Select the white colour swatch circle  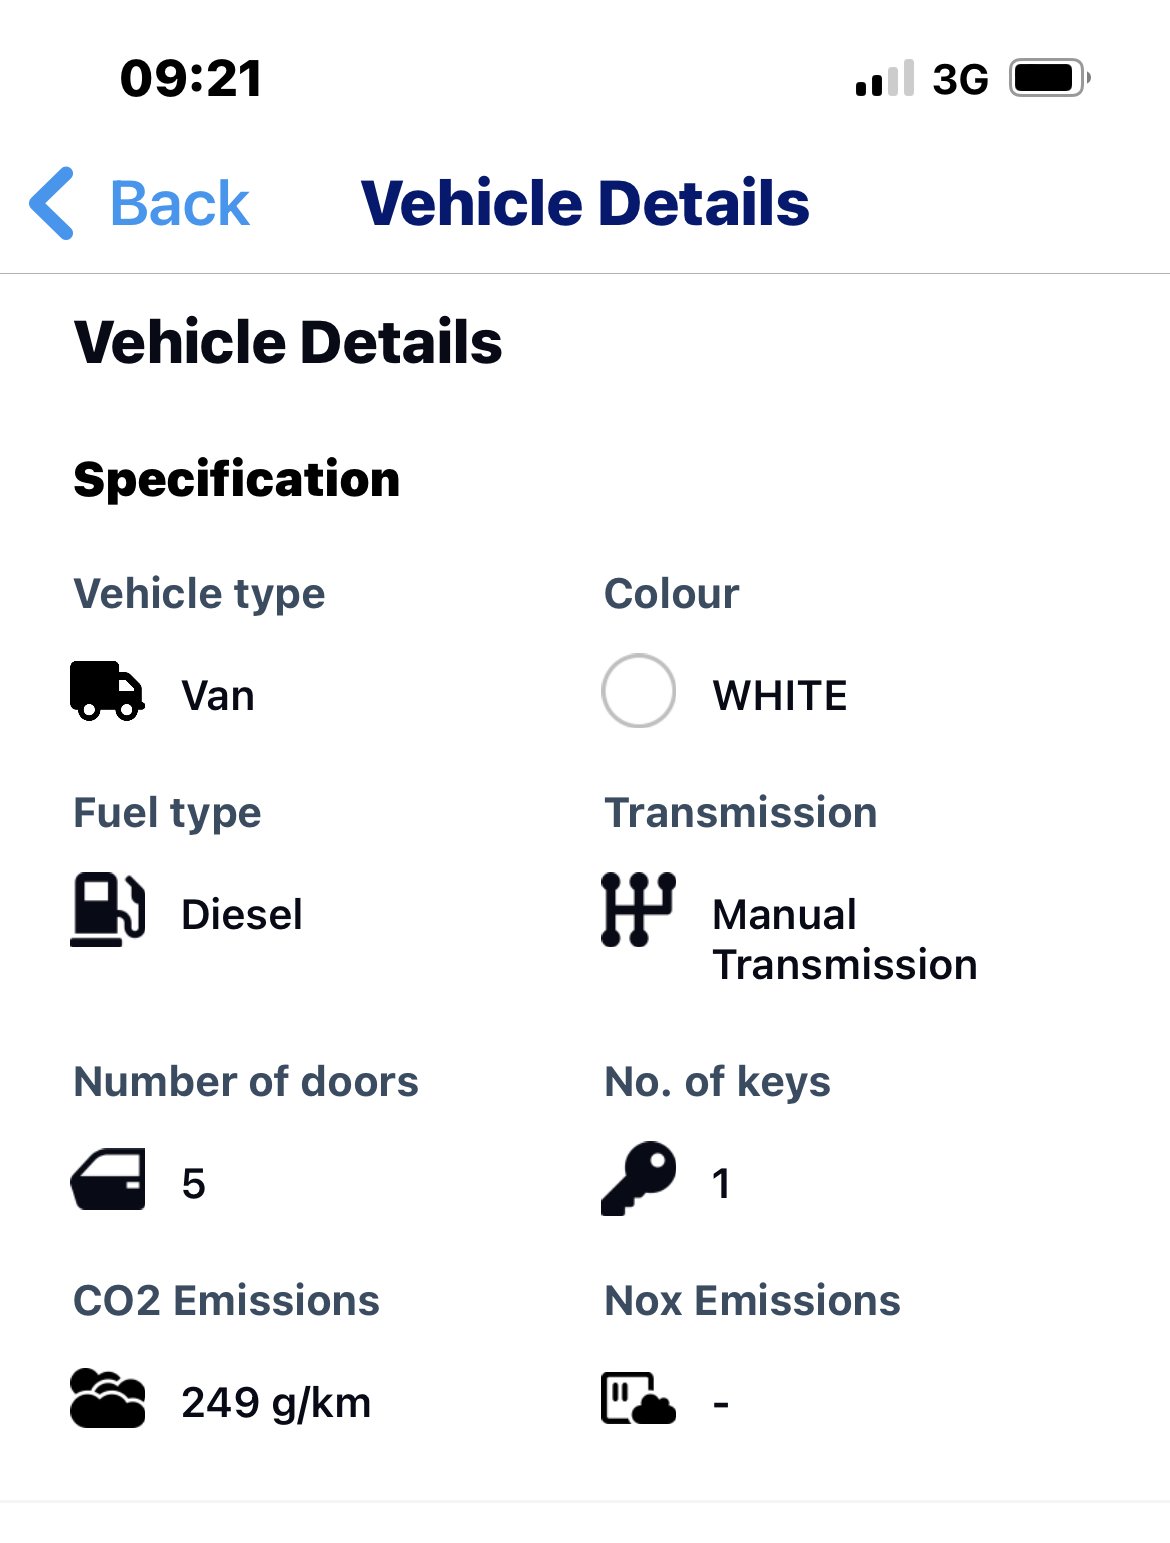638,691
